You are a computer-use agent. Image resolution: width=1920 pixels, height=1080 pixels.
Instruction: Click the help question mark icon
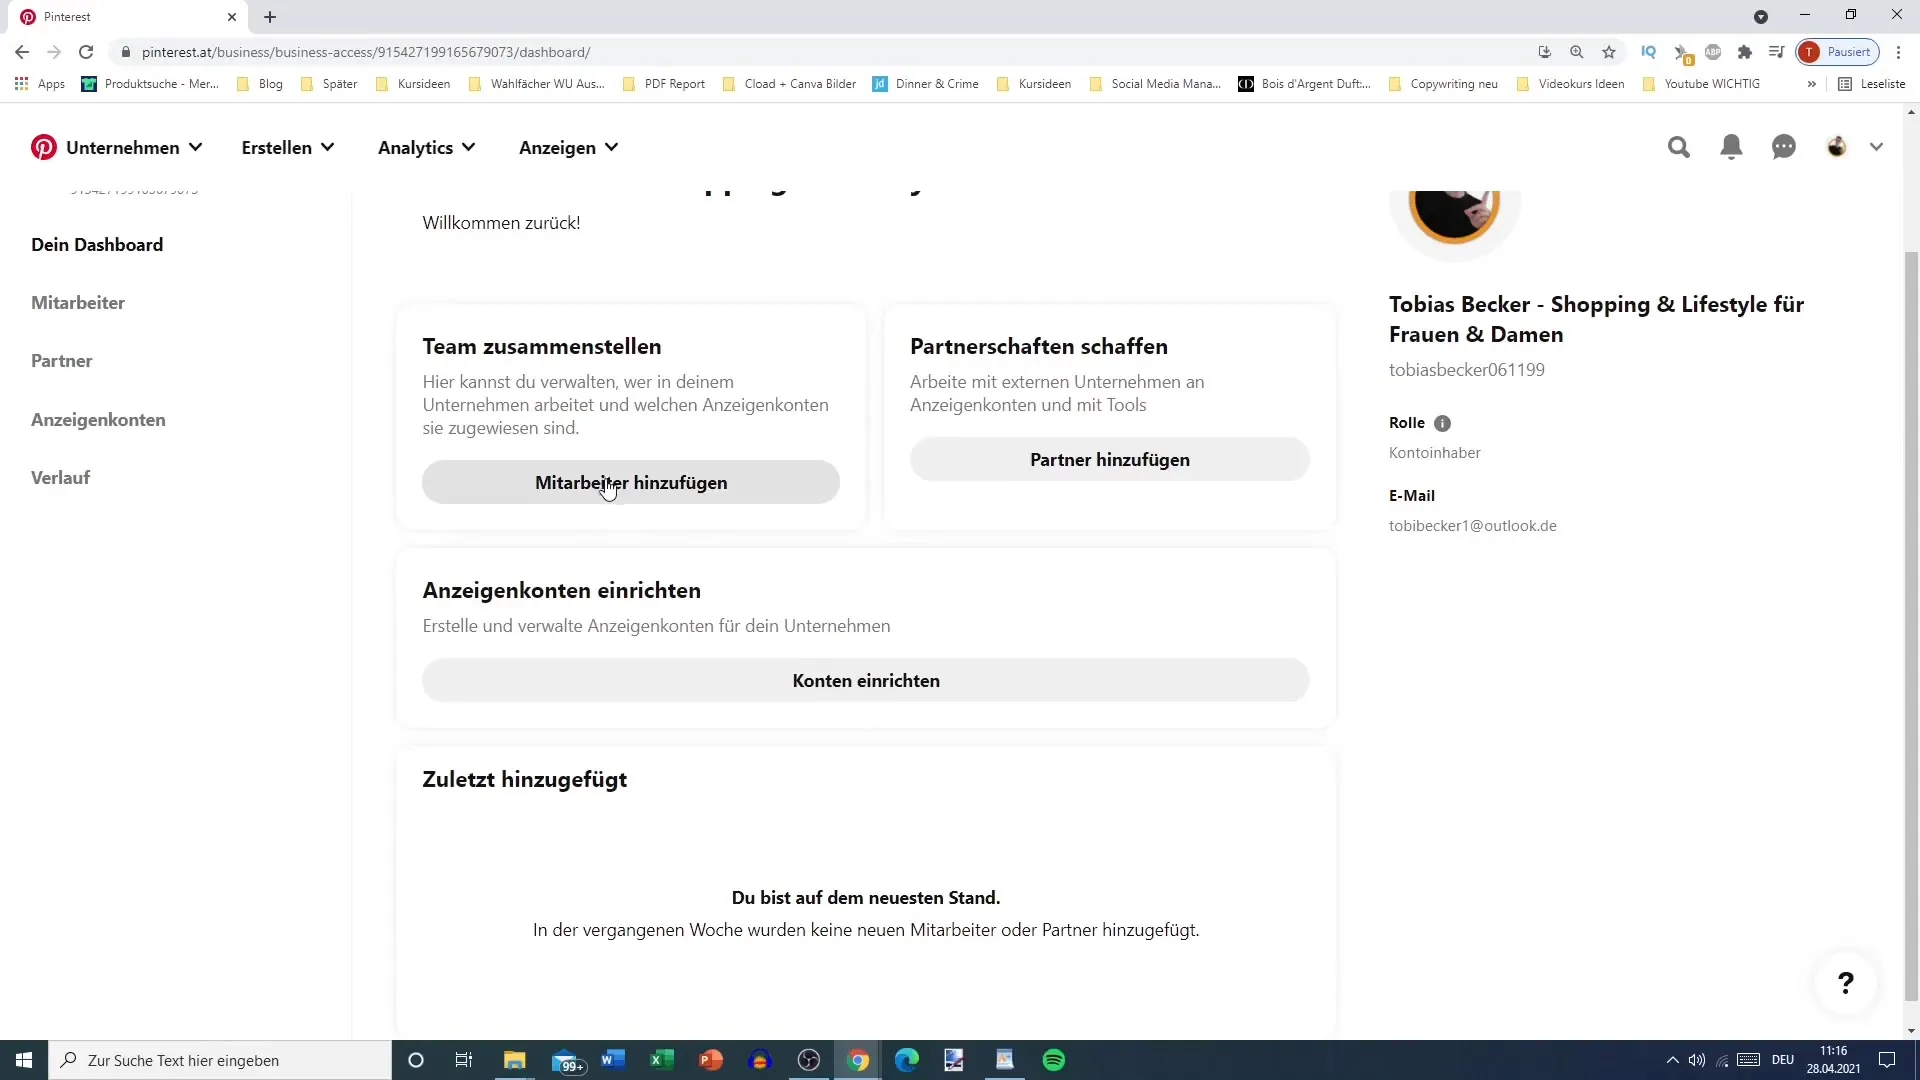[1847, 982]
